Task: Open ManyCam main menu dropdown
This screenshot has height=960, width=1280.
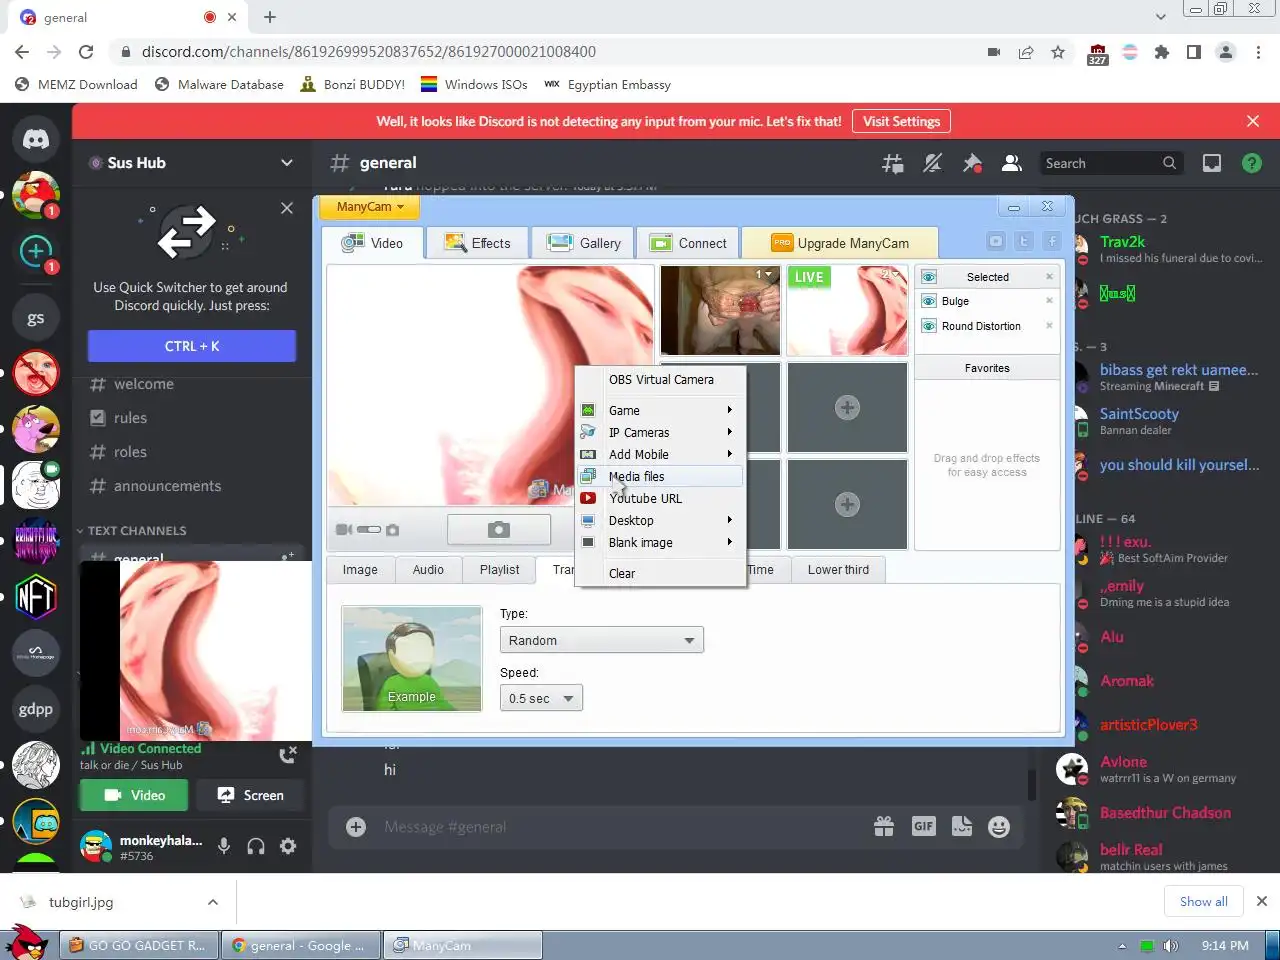Action: pyautogui.click(x=370, y=206)
